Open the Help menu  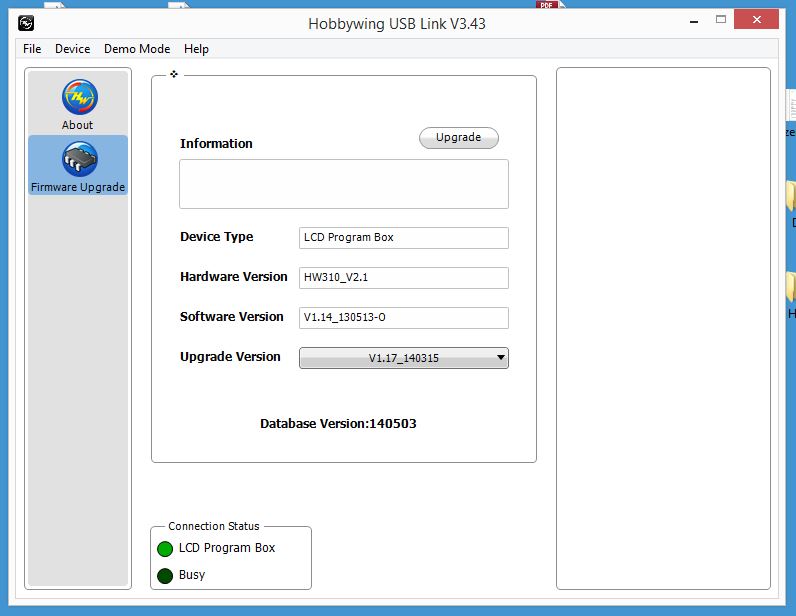coord(196,49)
